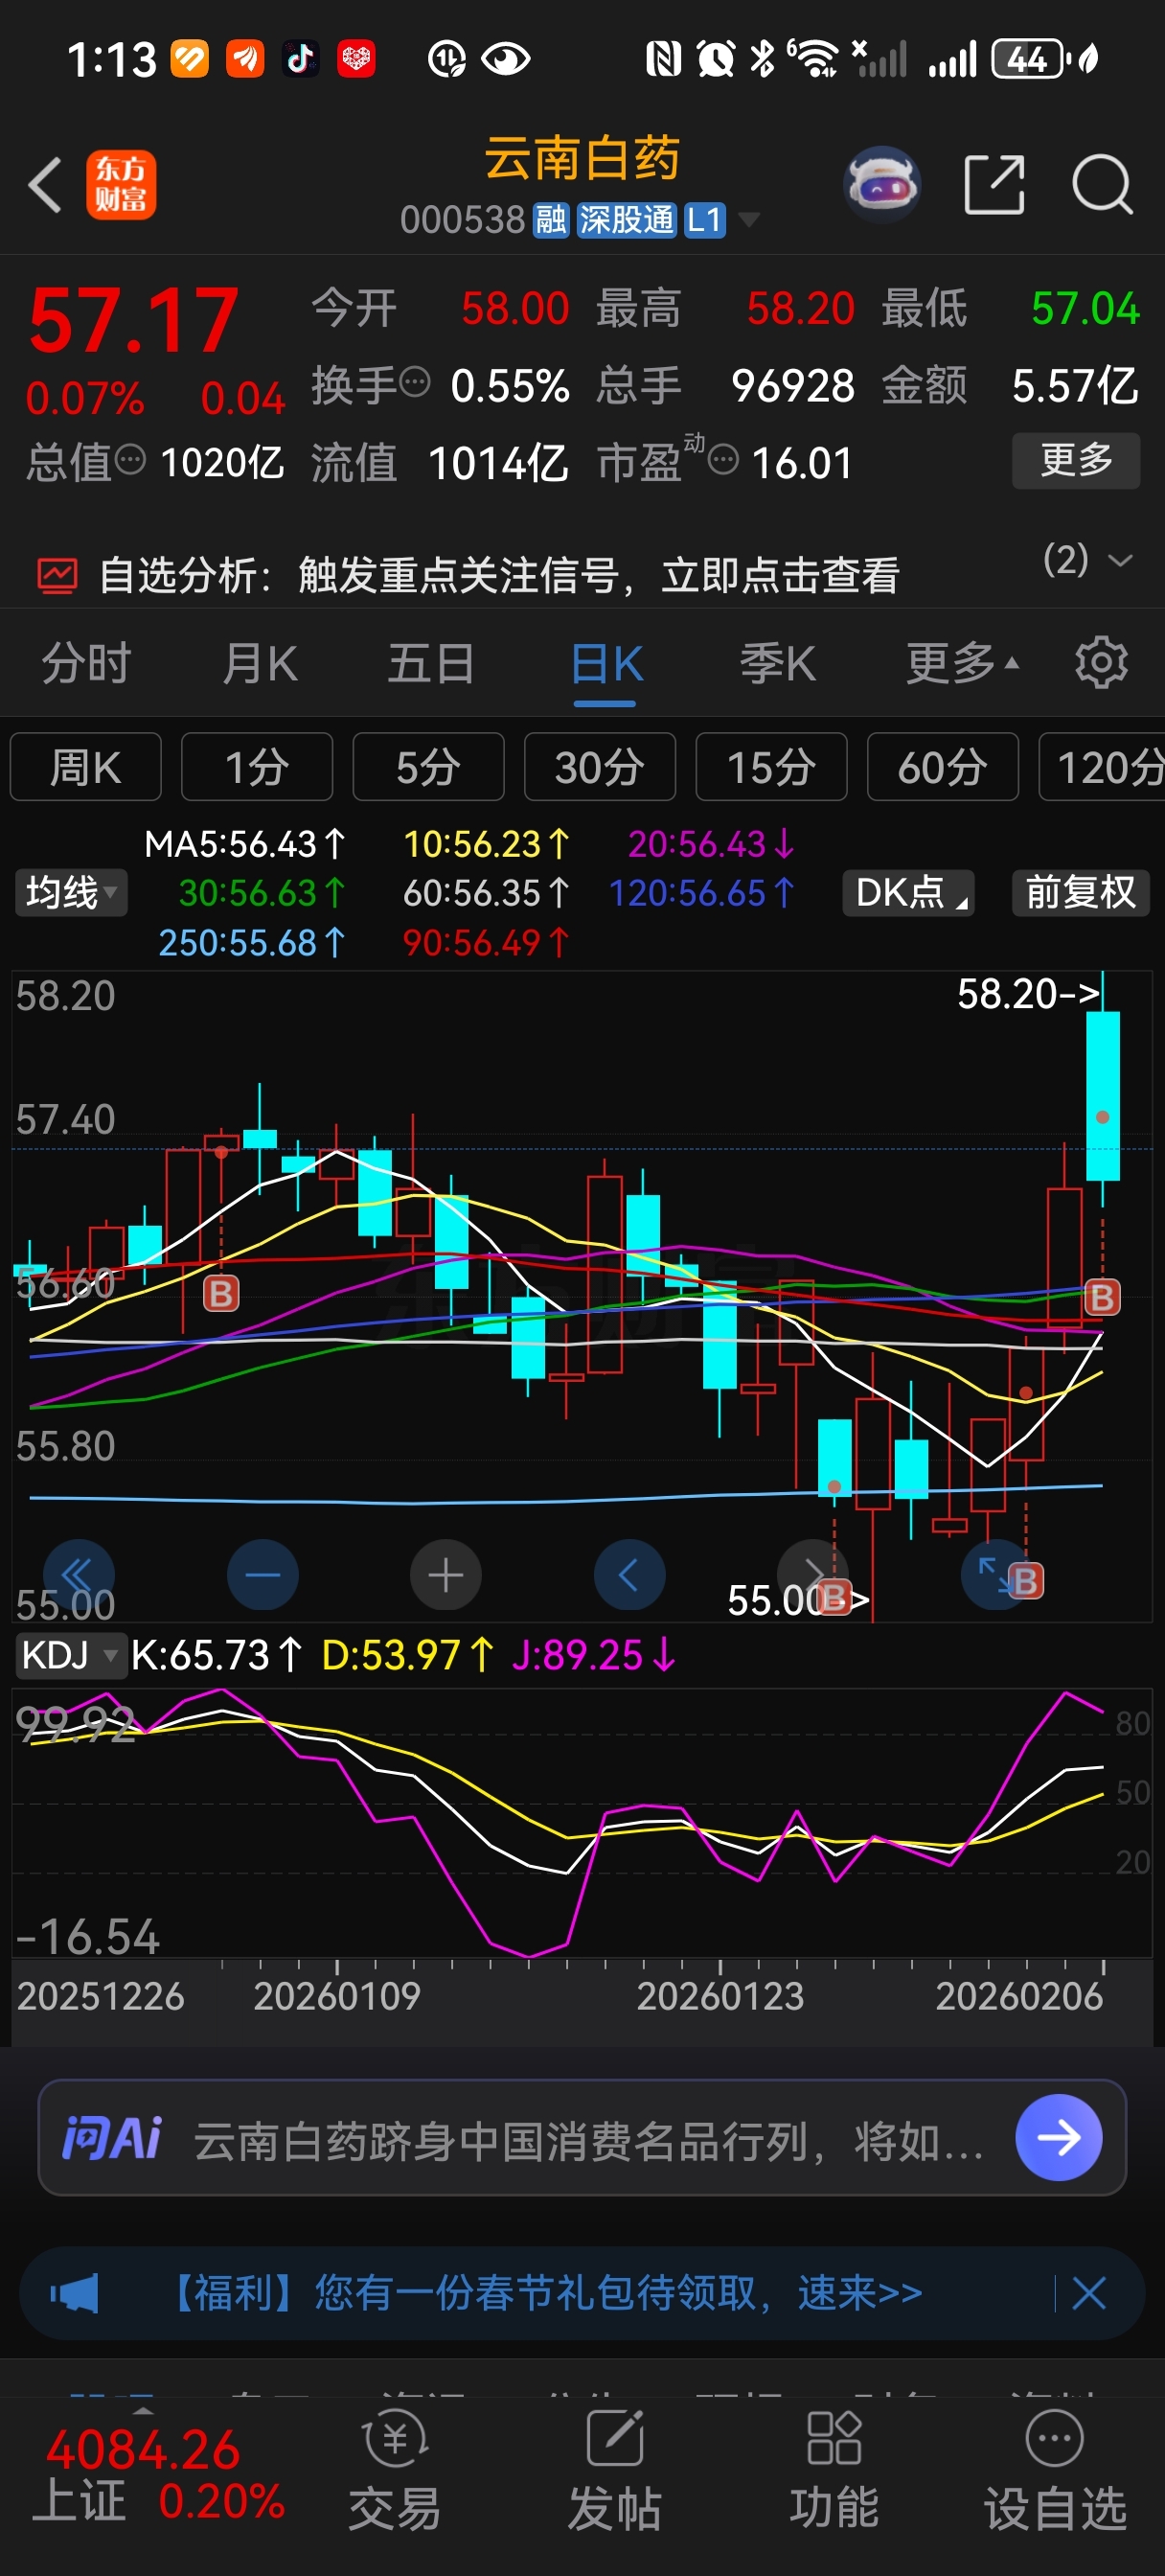Tap 设自选 in bottom bar
This screenshot has width=1165, height=2576.
(1055, 2470)
